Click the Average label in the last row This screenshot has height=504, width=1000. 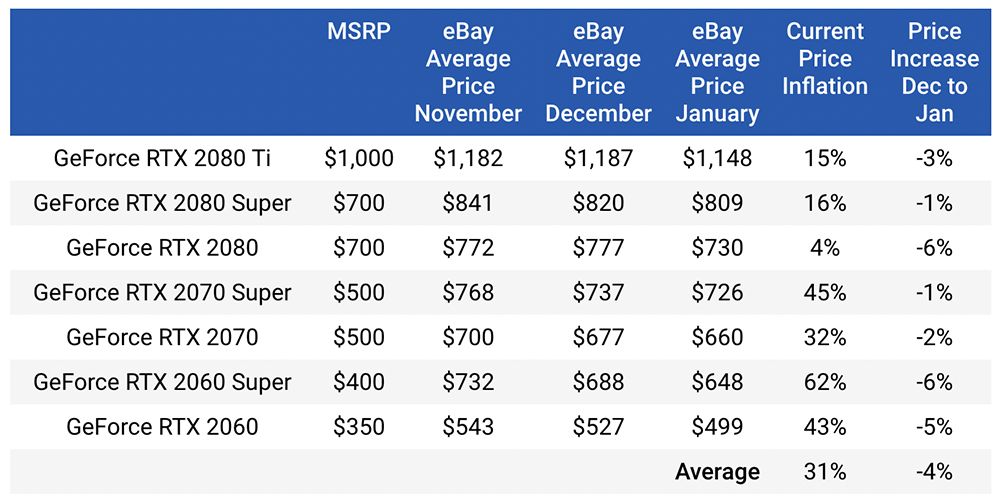coord(717,471)
